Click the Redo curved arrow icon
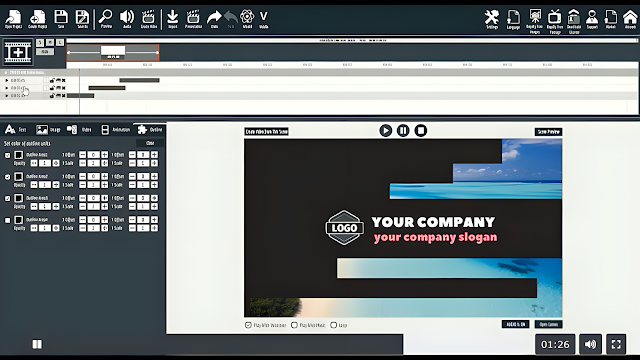This screenshot has height=360, width=640. (x=214, y=19)
